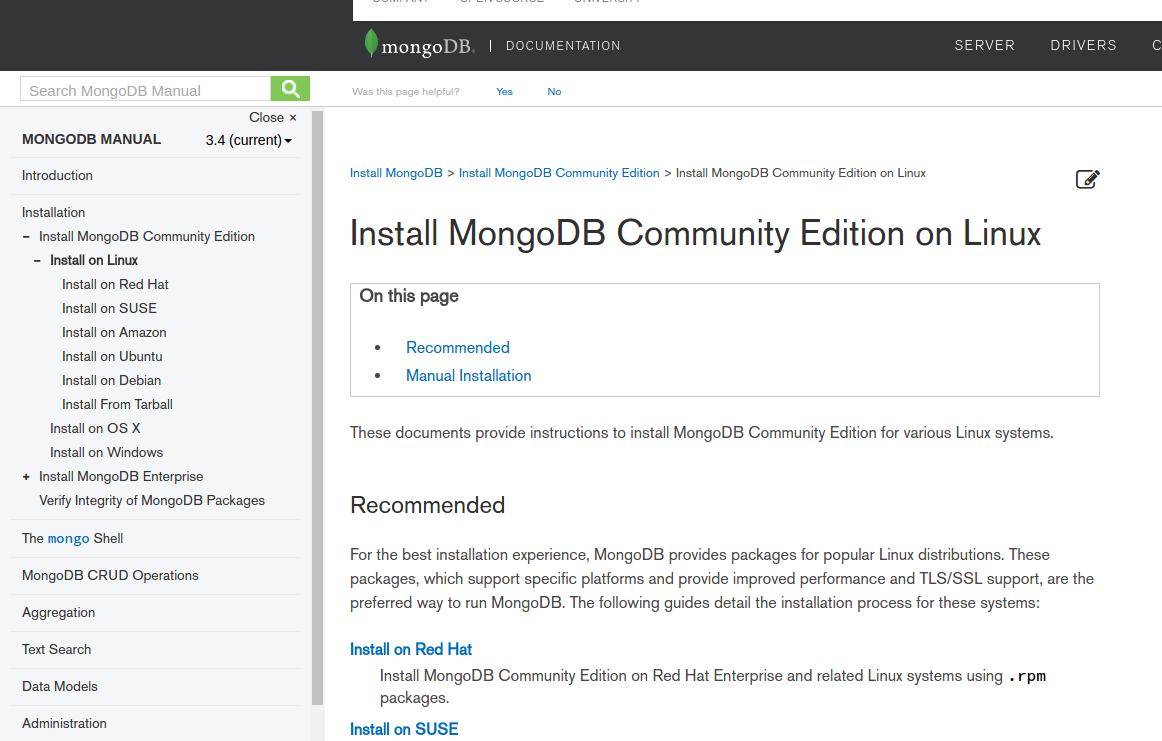Open Introduction in the sidebar
This screenshot has height=741, width=1162.
click(57, 176)
